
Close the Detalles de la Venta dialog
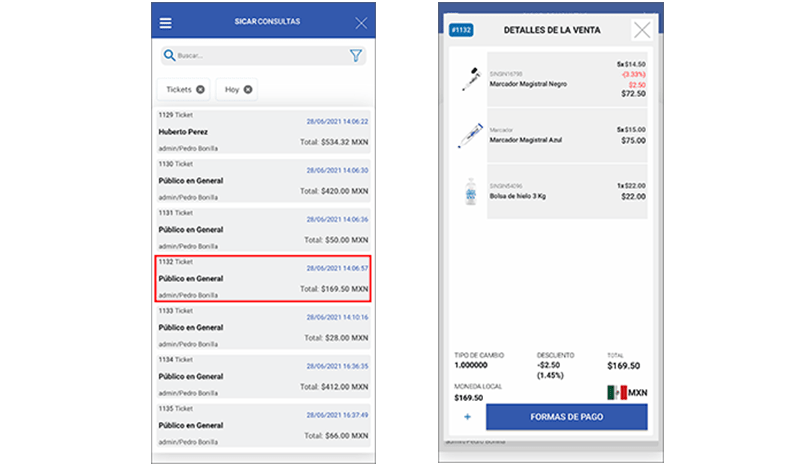click(642, 30)
